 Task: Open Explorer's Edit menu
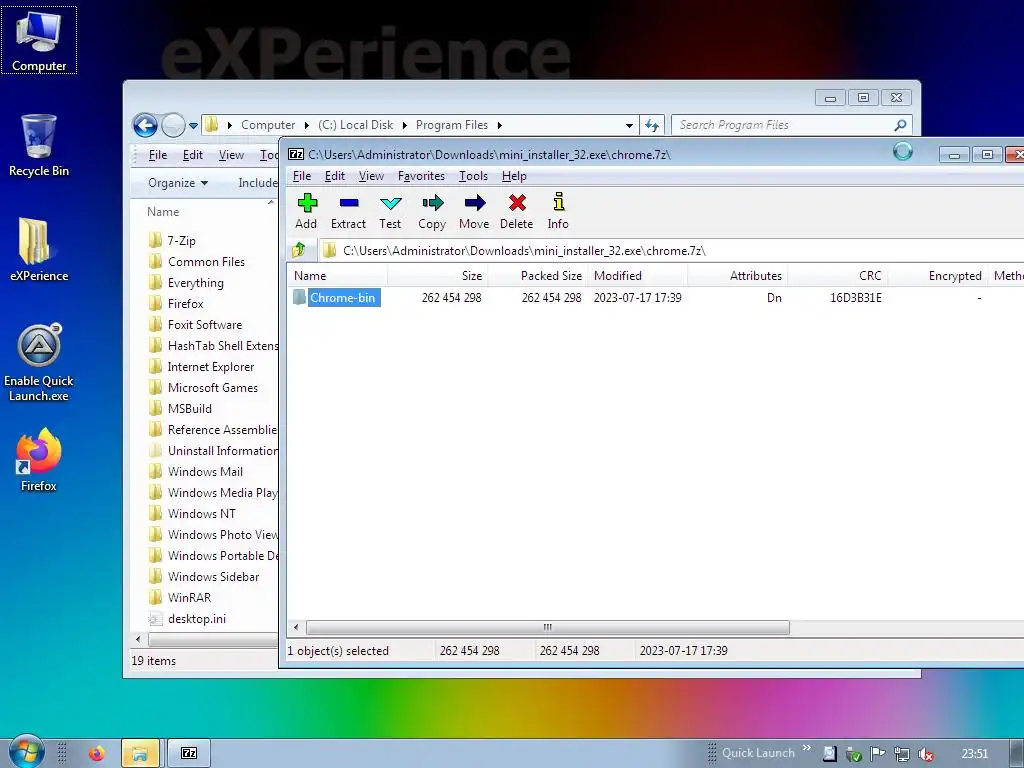pyautogui.click(x=193, y=155)
